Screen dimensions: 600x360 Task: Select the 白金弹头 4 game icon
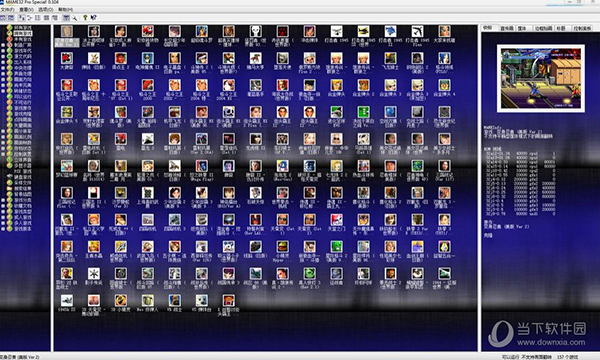[444, 85]
